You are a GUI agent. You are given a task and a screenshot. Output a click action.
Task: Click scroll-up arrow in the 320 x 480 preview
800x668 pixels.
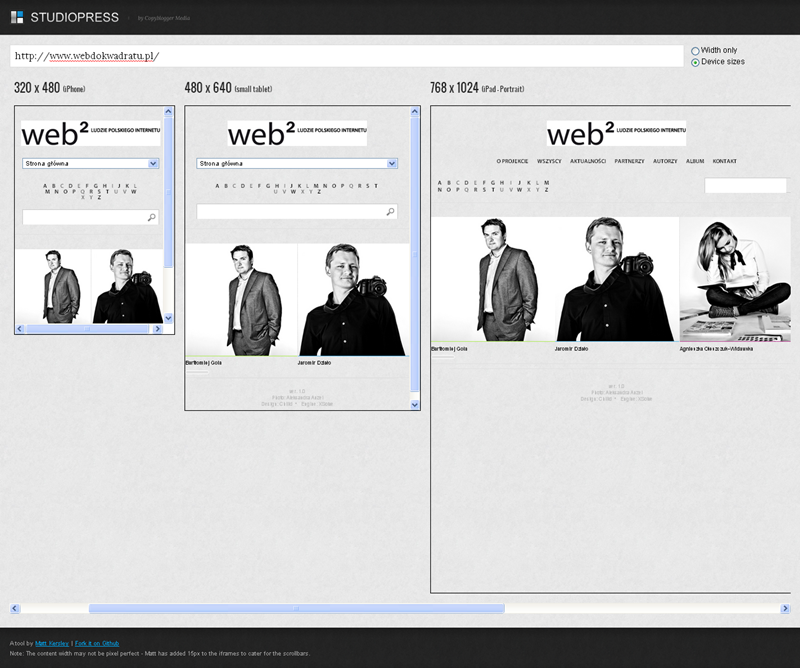tap(168, 112)
